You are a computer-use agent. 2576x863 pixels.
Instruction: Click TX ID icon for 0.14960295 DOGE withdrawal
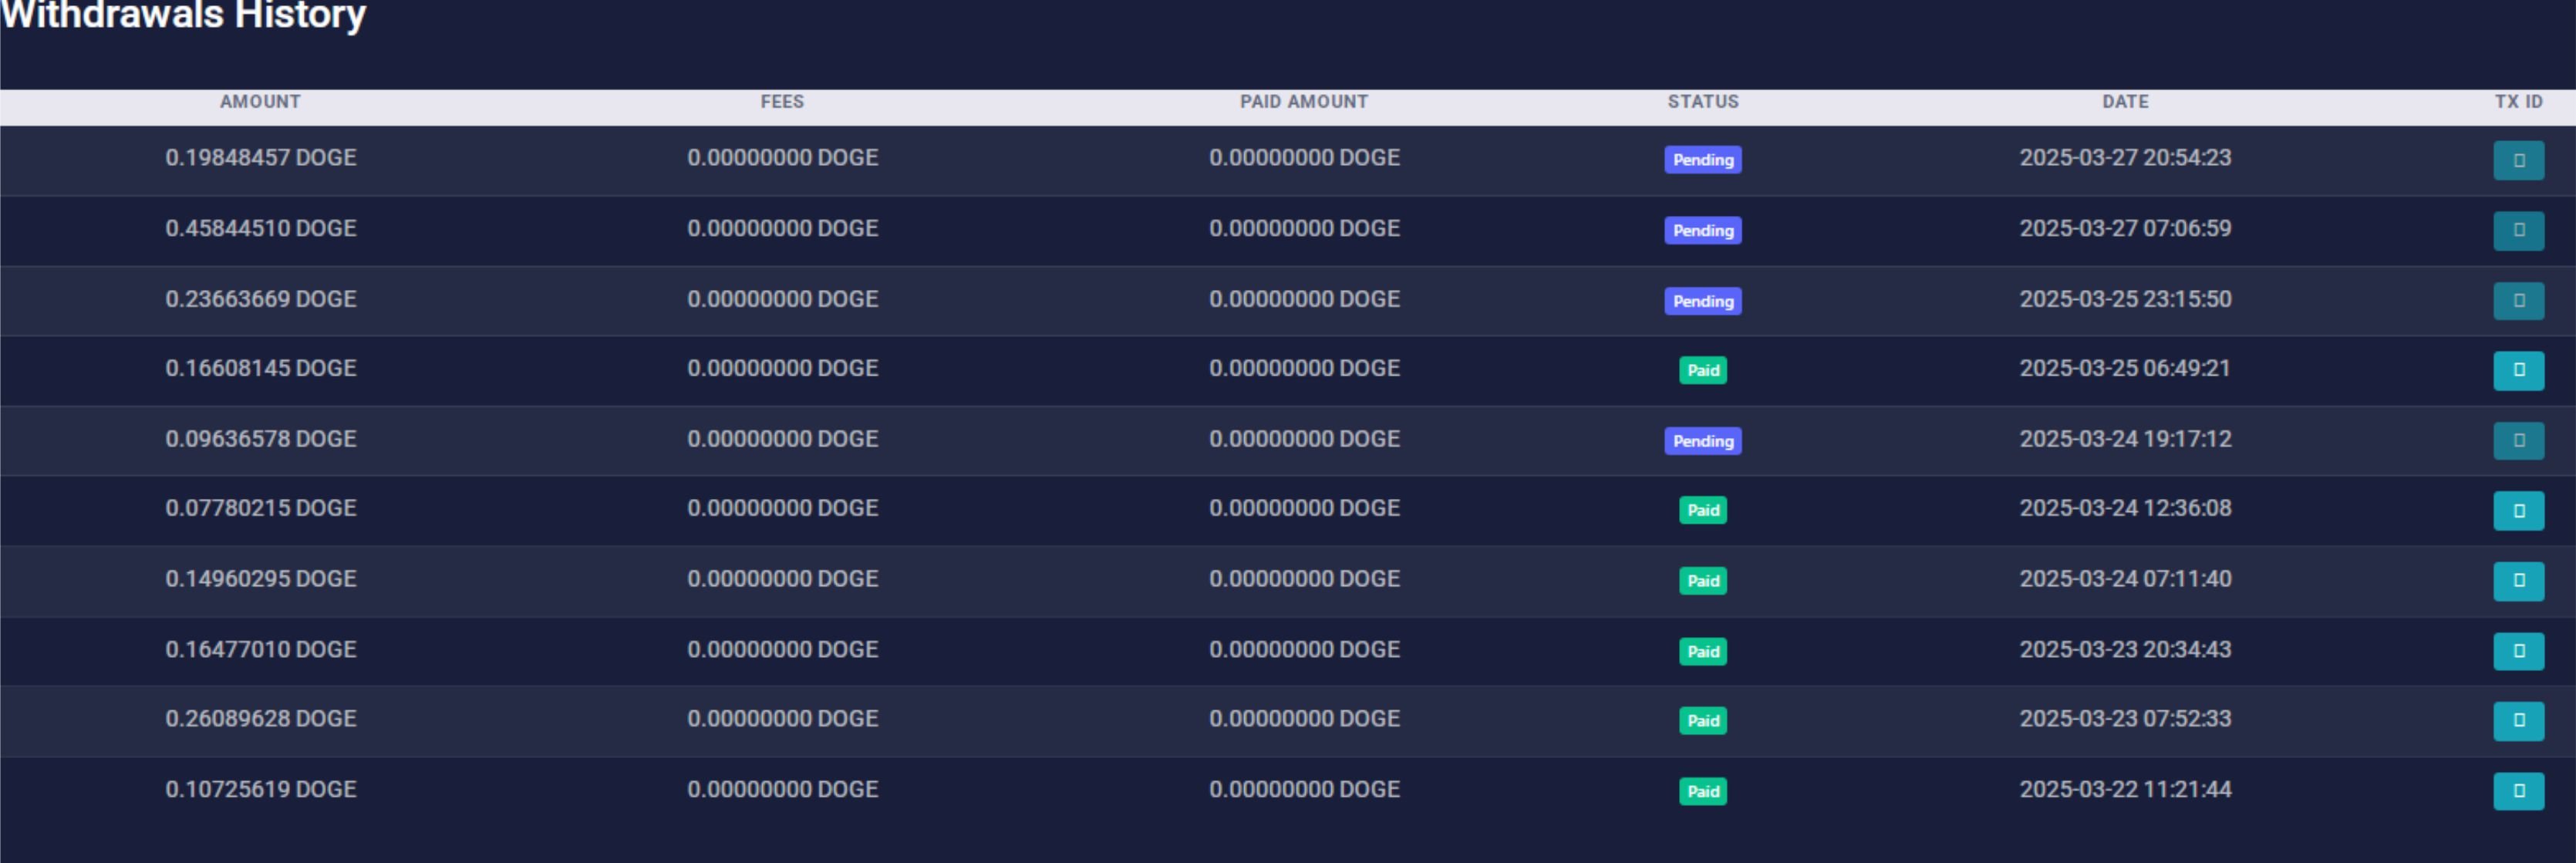[x=2518, y=581]
